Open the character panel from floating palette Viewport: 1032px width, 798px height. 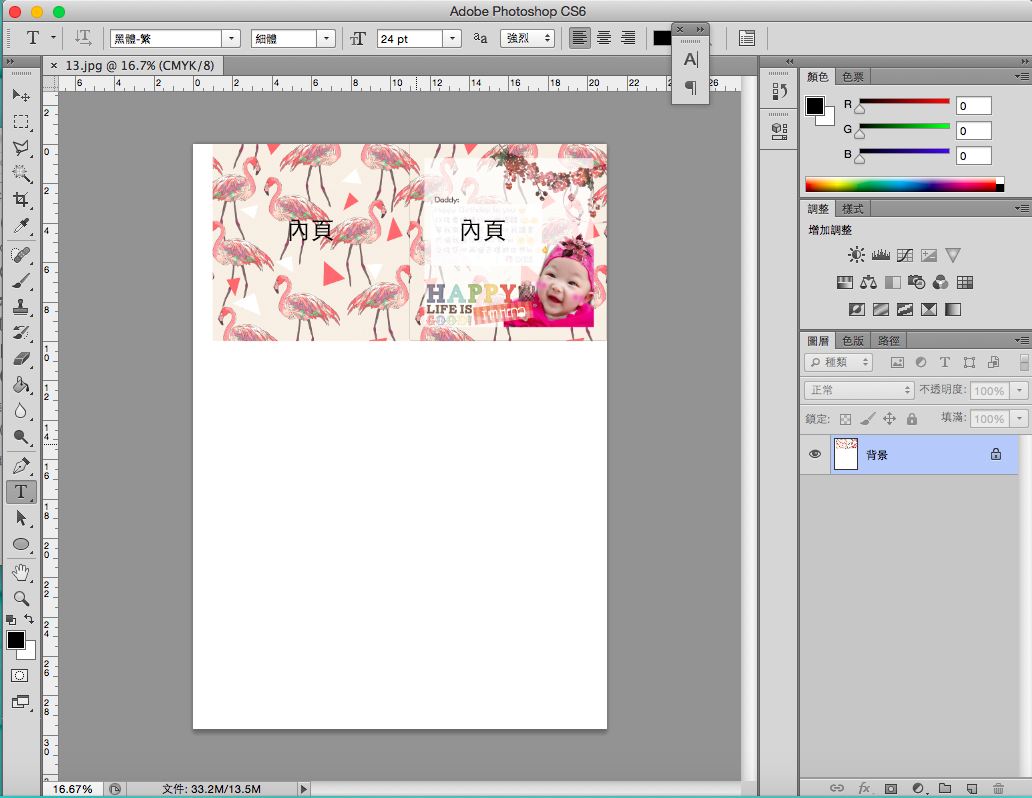(x=690, y=61)
